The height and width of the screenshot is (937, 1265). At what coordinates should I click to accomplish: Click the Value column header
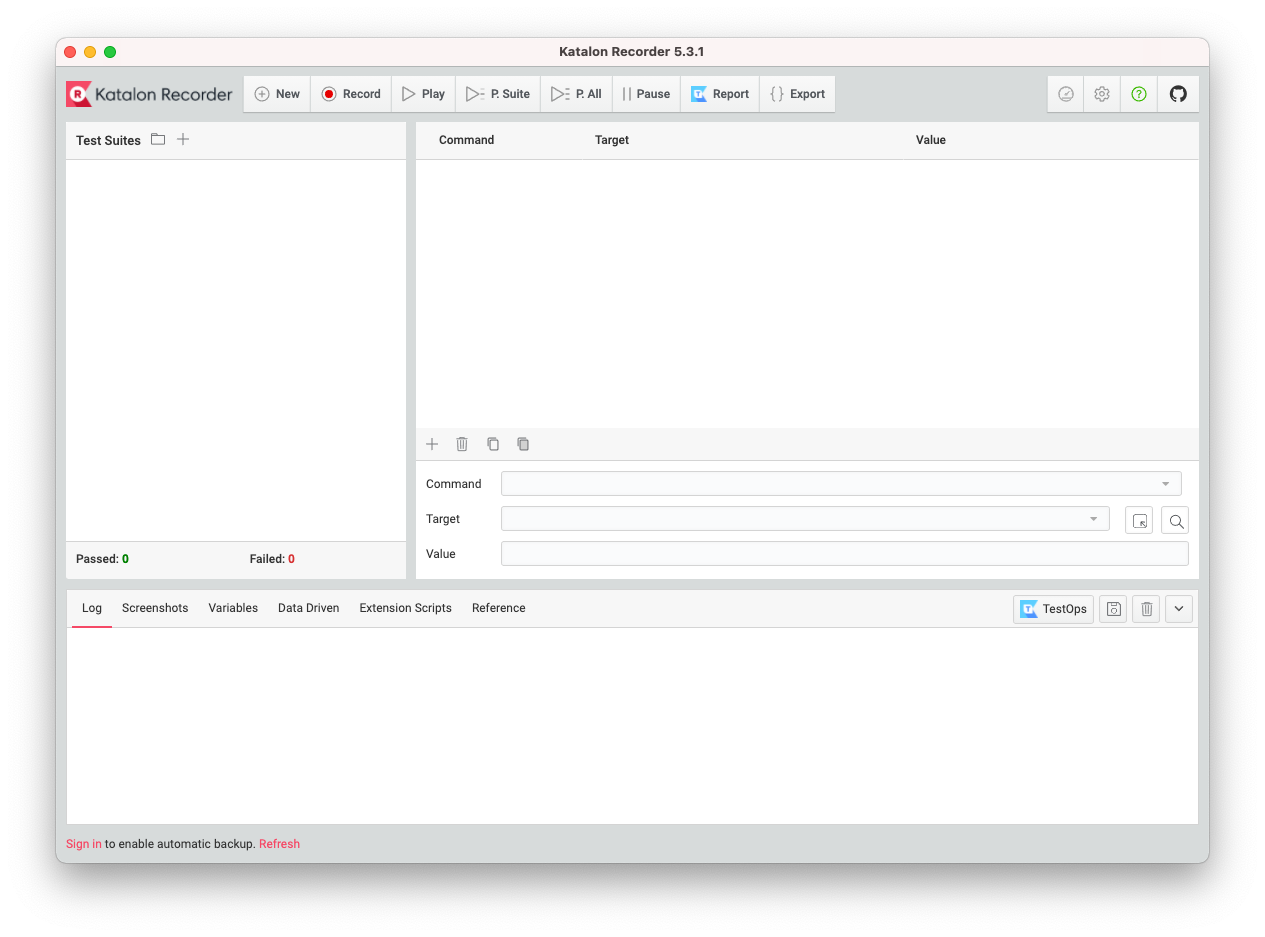pos(931,140)
